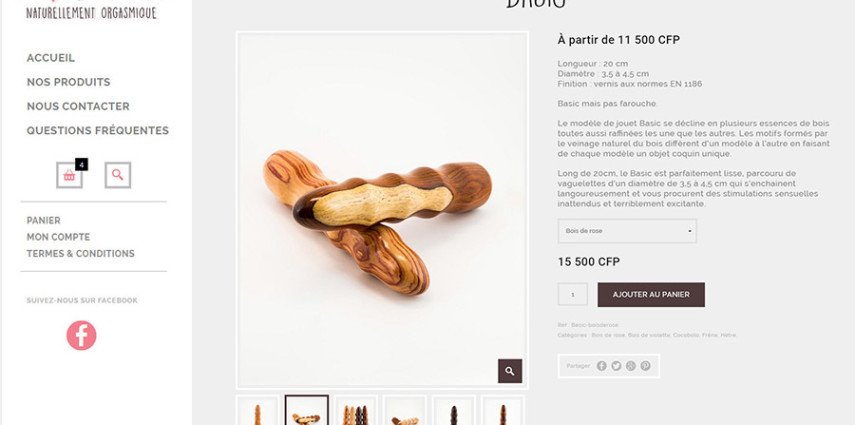
Task: Select the currently highlighted second product thumbnail
Action: click(306, 410)
